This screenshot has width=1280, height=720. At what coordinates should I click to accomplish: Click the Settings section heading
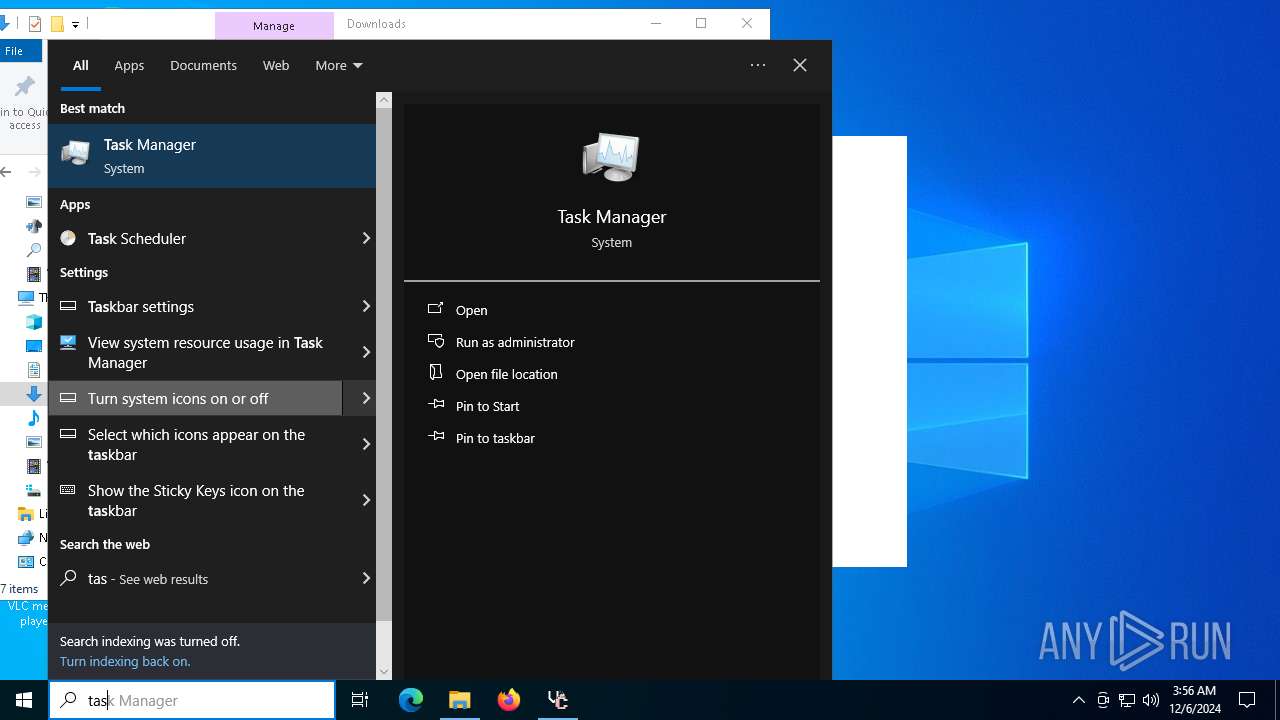click(84, 272)
